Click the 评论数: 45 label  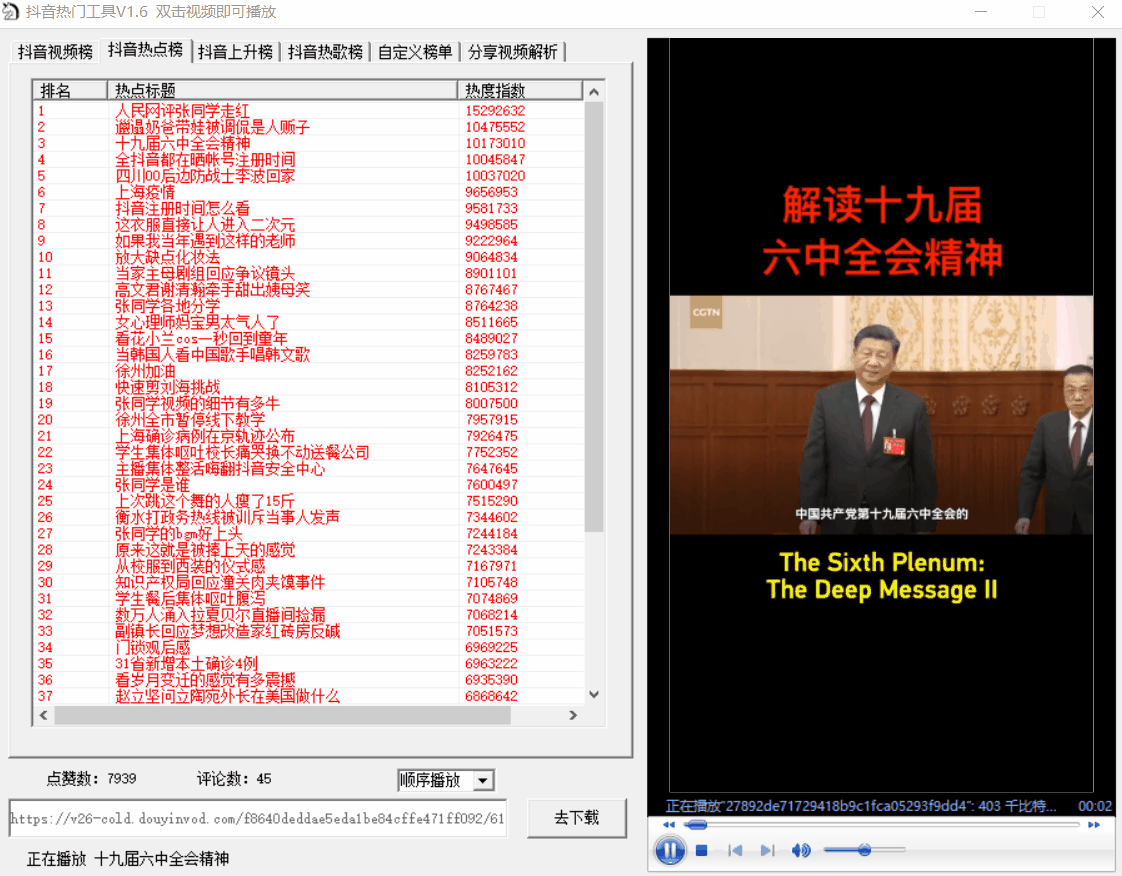point(234,779)
